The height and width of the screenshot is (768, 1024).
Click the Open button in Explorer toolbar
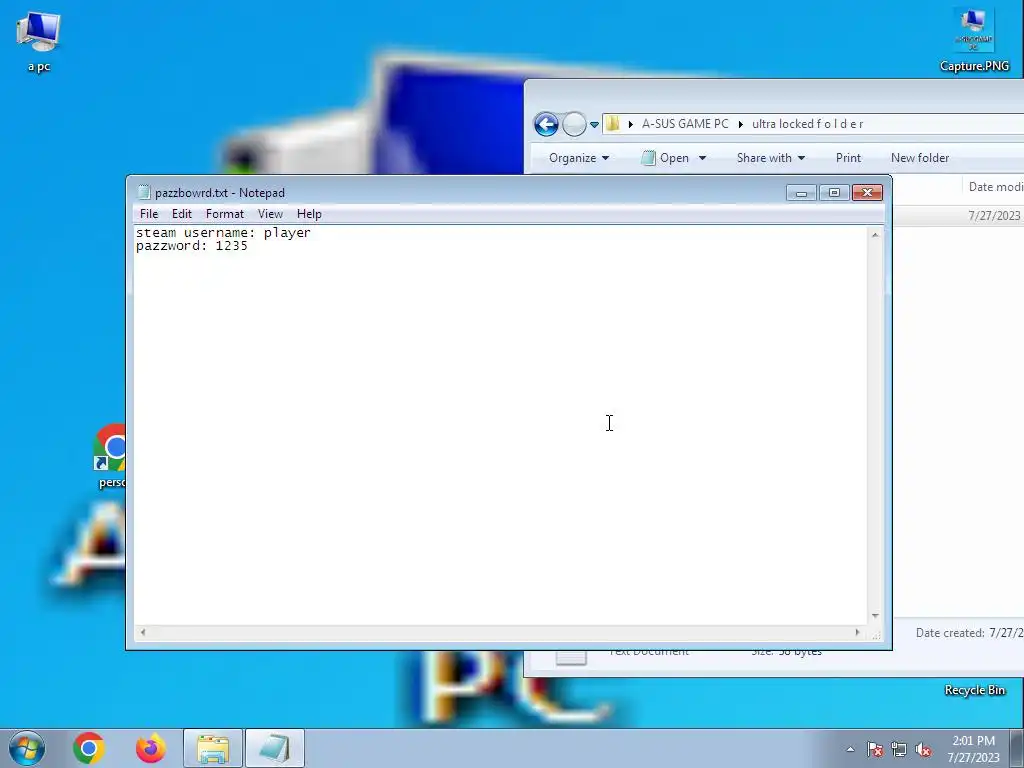point(666,158)
